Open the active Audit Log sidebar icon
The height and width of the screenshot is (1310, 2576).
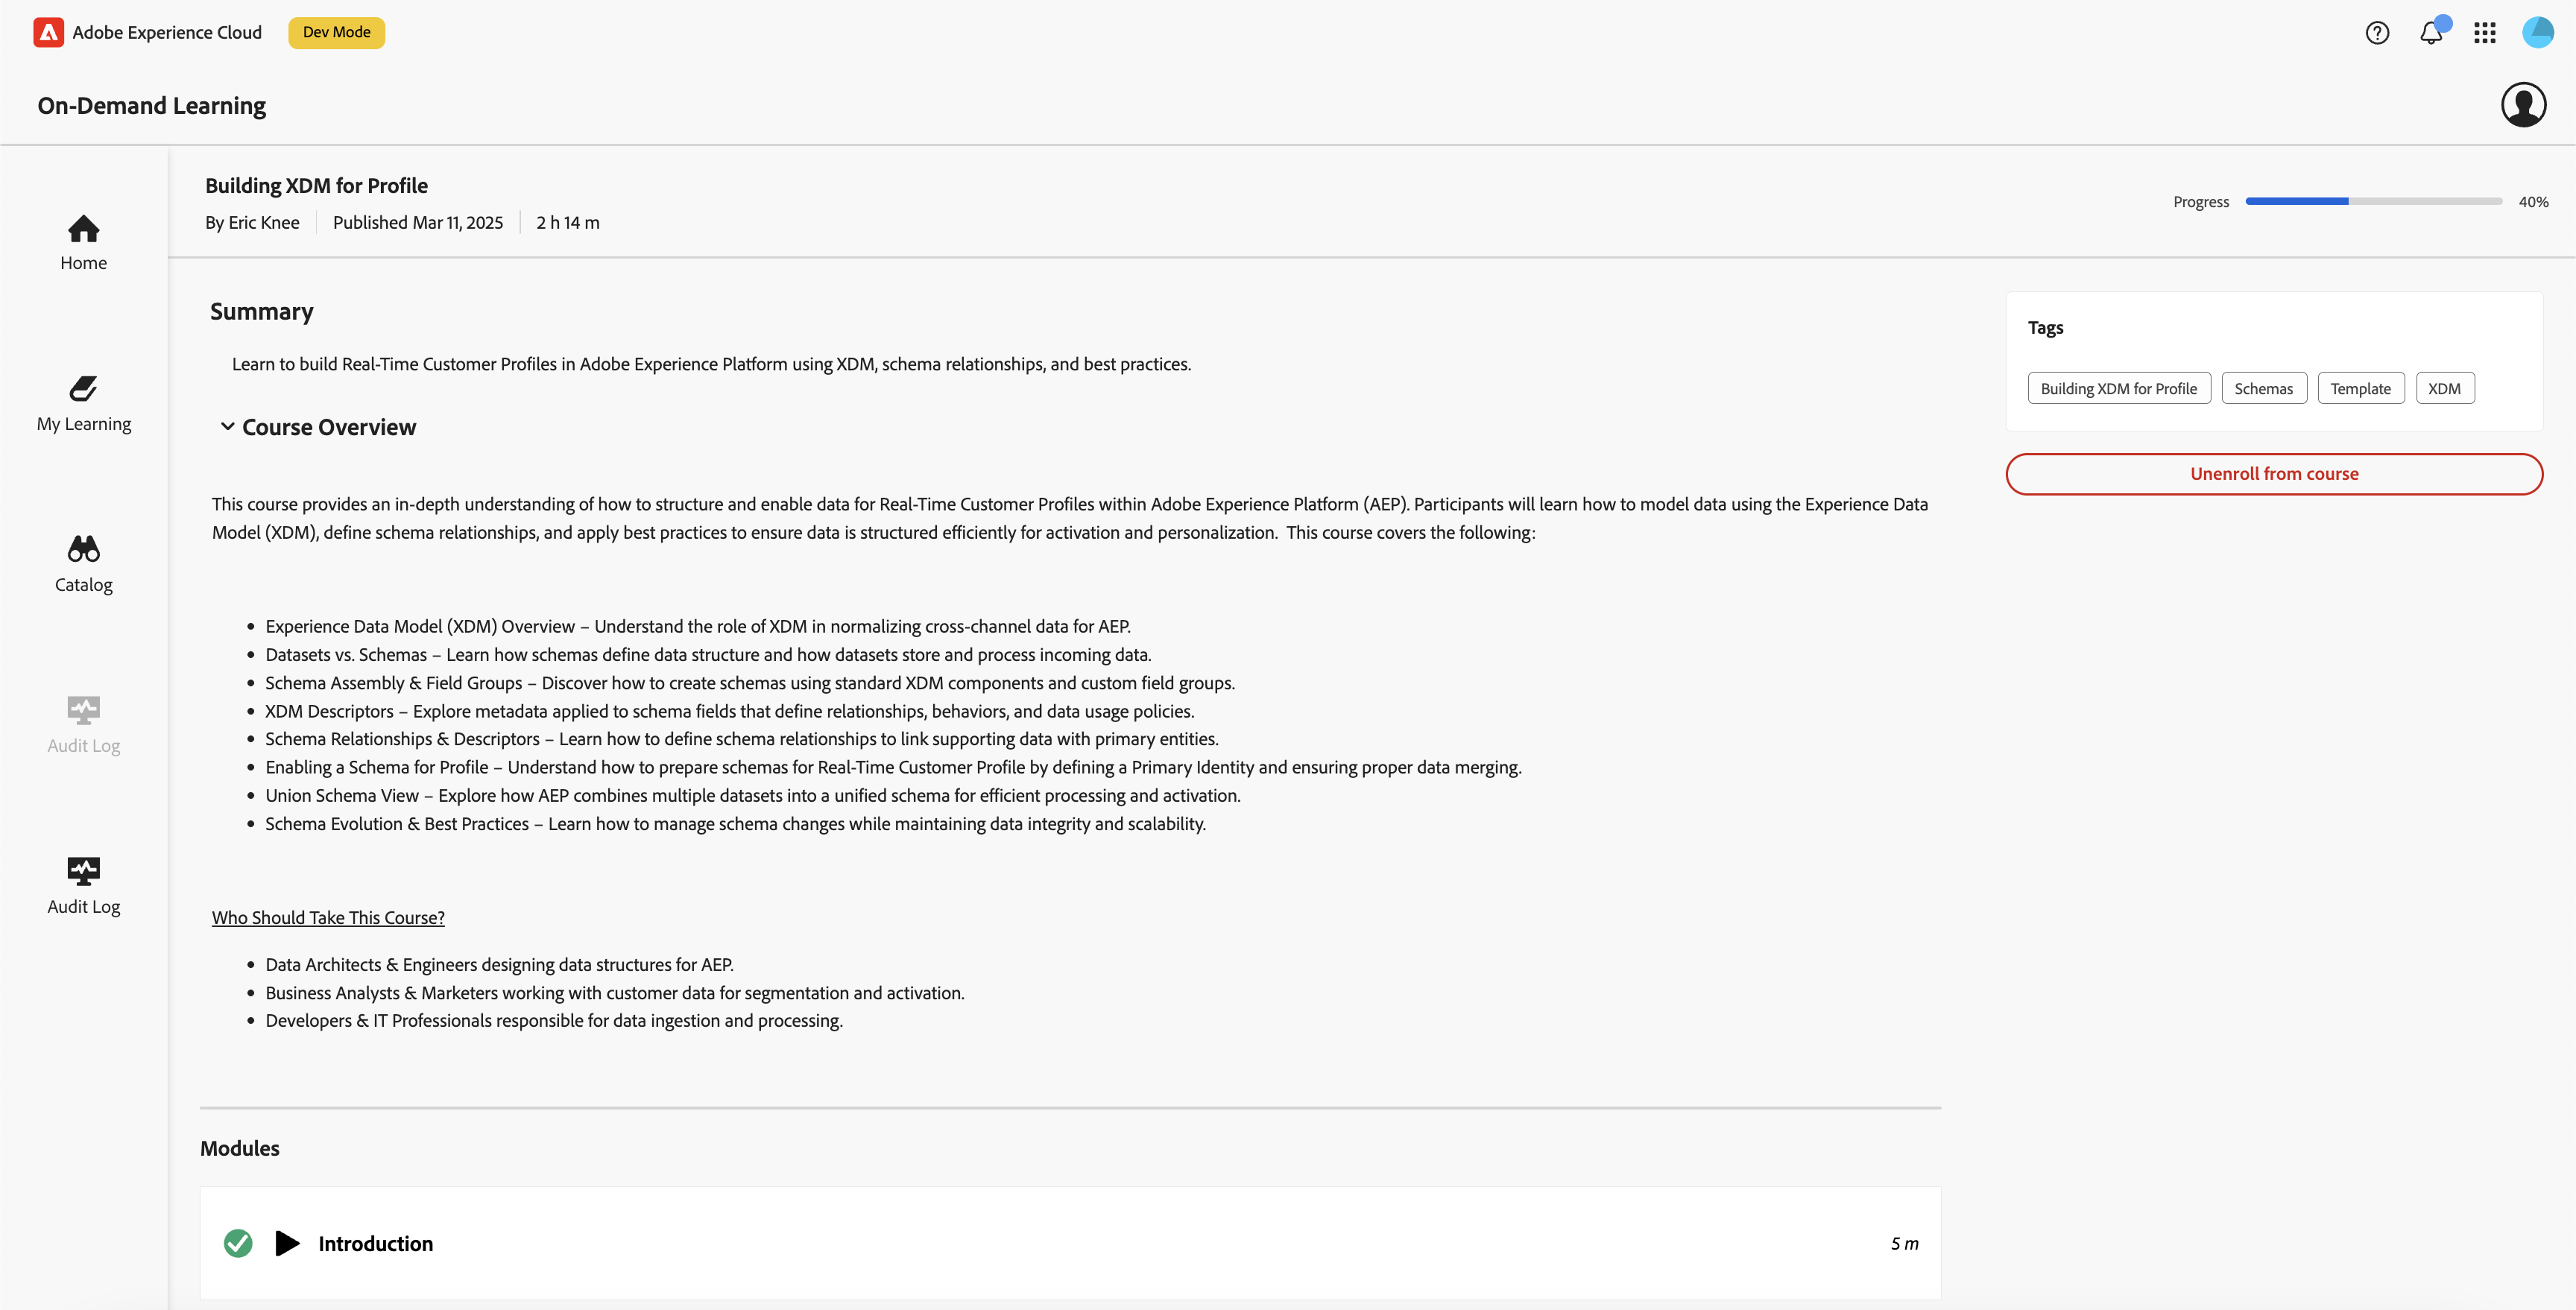pyautogui.click(x=83, y=870)
